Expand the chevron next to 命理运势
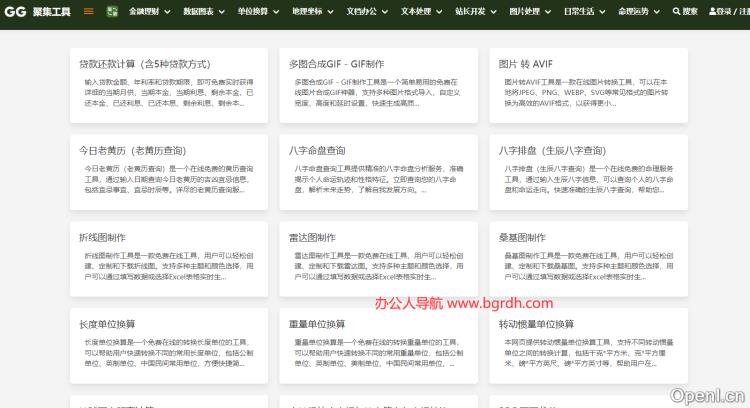The width and height of the screenshot is (750, 408). (x=657, y=11)
